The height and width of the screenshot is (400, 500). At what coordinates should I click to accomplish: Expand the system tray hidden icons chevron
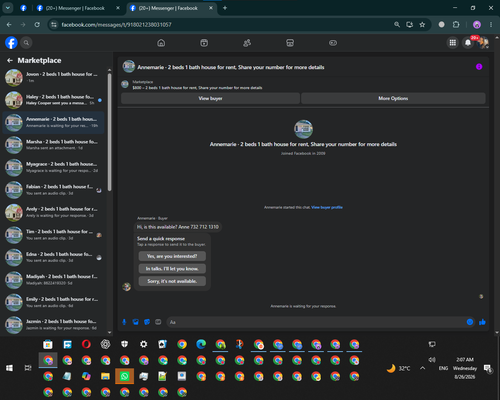pyautogui.click(x=422, y=368)
